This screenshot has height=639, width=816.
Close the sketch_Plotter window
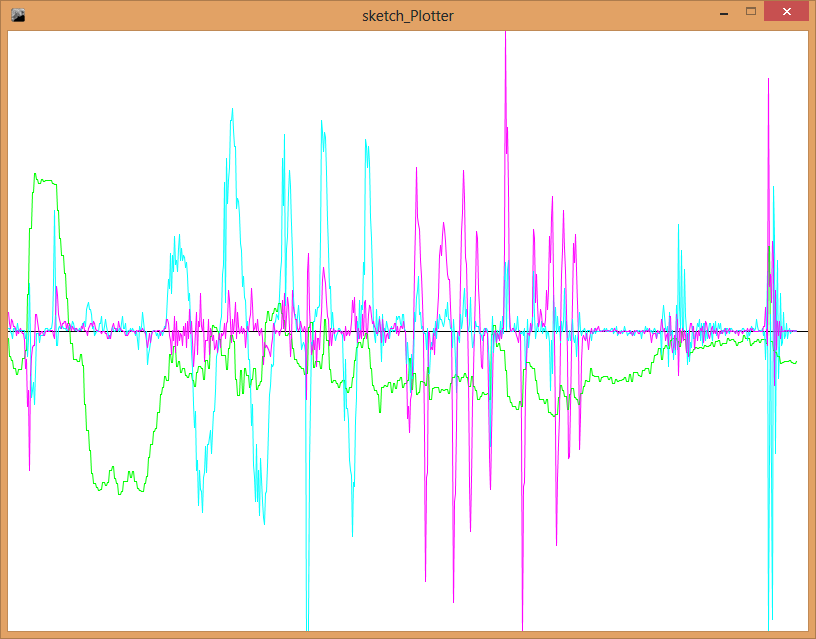tap(787, 12)
